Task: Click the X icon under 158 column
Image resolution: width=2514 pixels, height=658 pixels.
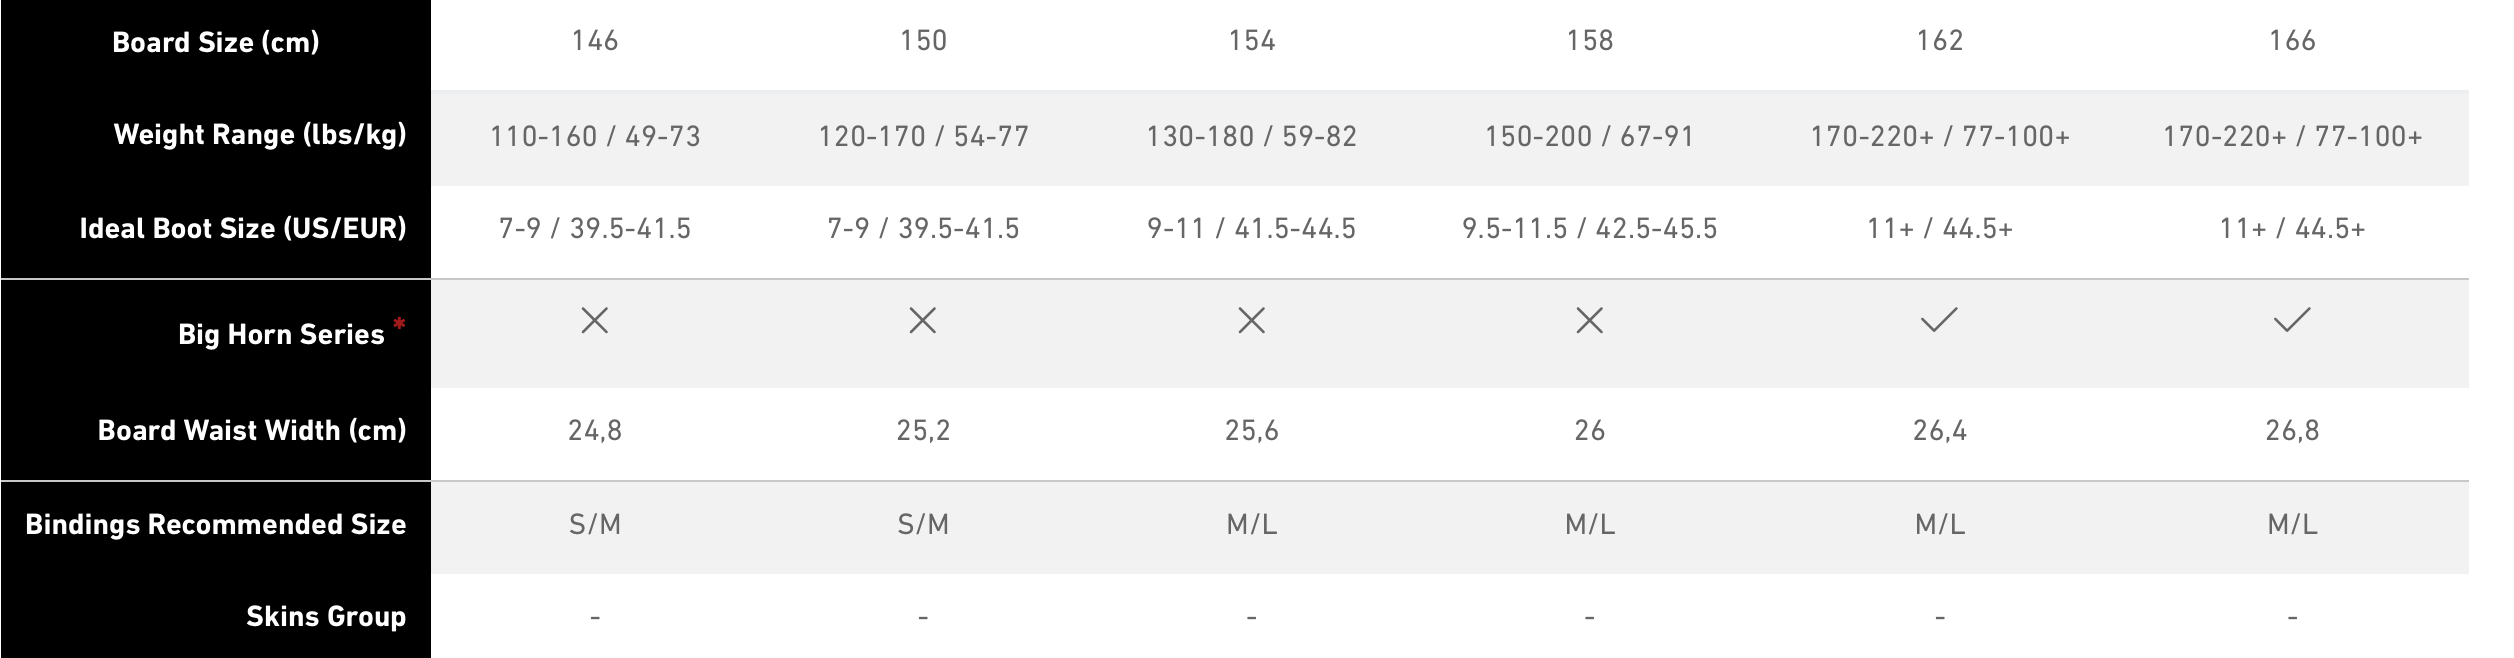Action: click(1589, 321)
